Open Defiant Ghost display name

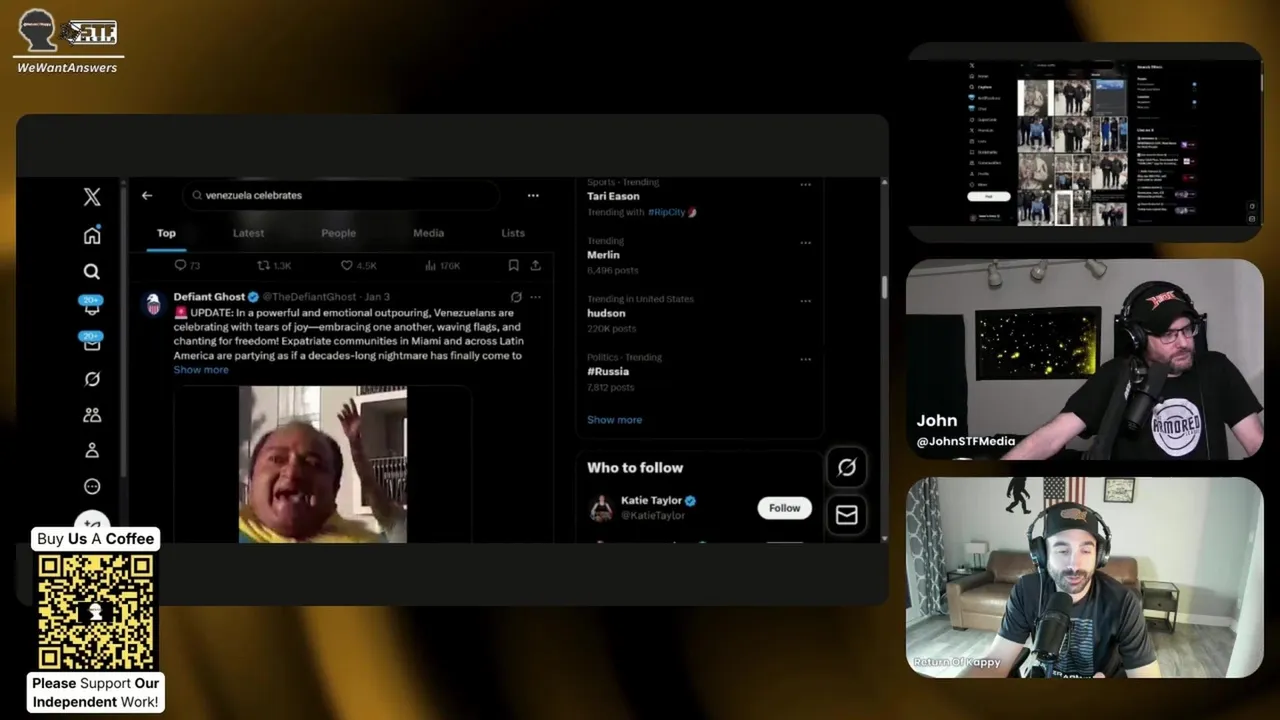pos(209,297)
